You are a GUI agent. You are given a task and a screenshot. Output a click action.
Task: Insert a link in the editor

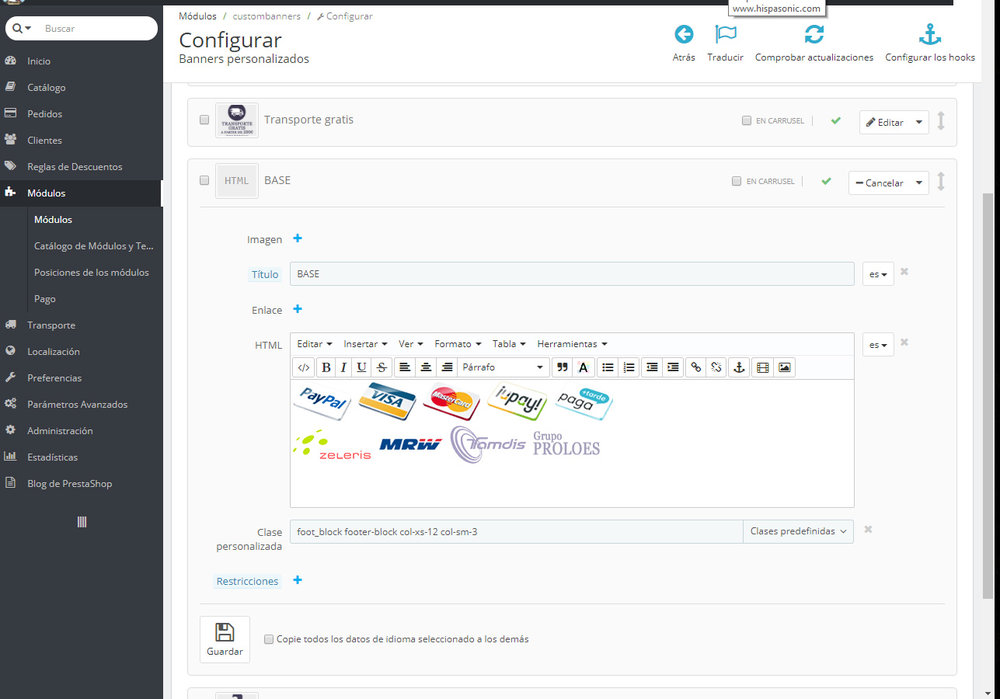[696, 367]
